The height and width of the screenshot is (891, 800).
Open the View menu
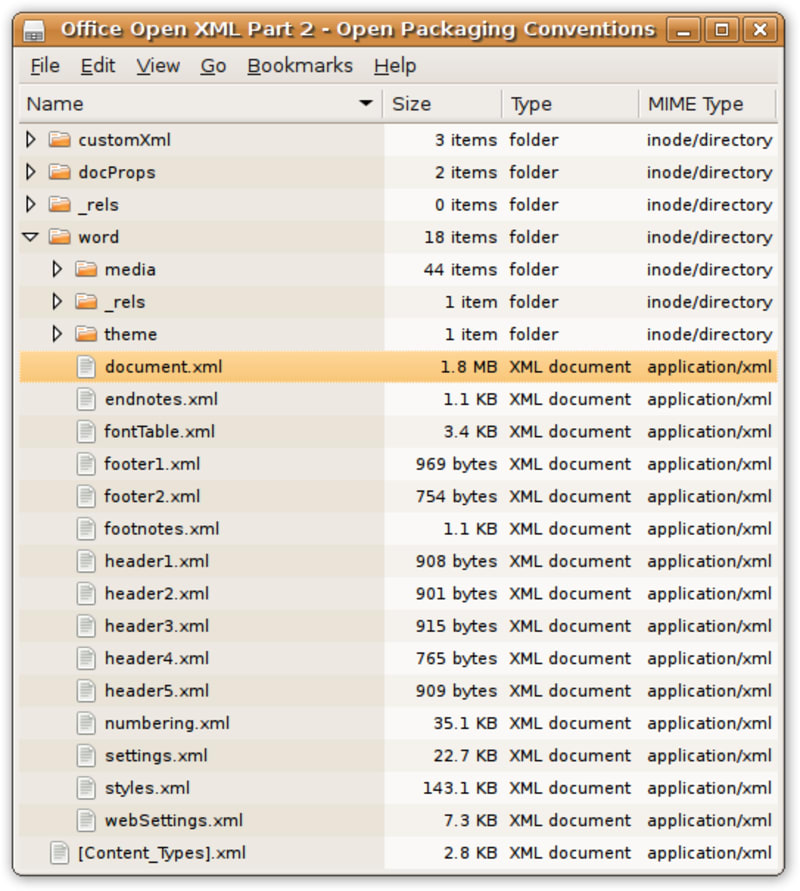coord(157,65)
